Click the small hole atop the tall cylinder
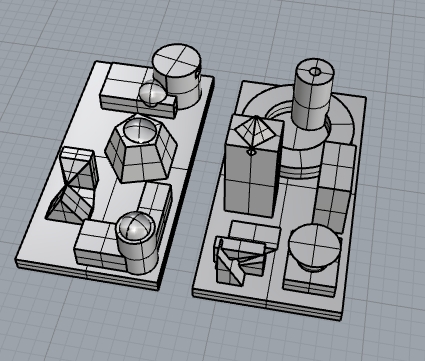Image resolution: width=425 pixels, height=361 pixels. [314, 71]
